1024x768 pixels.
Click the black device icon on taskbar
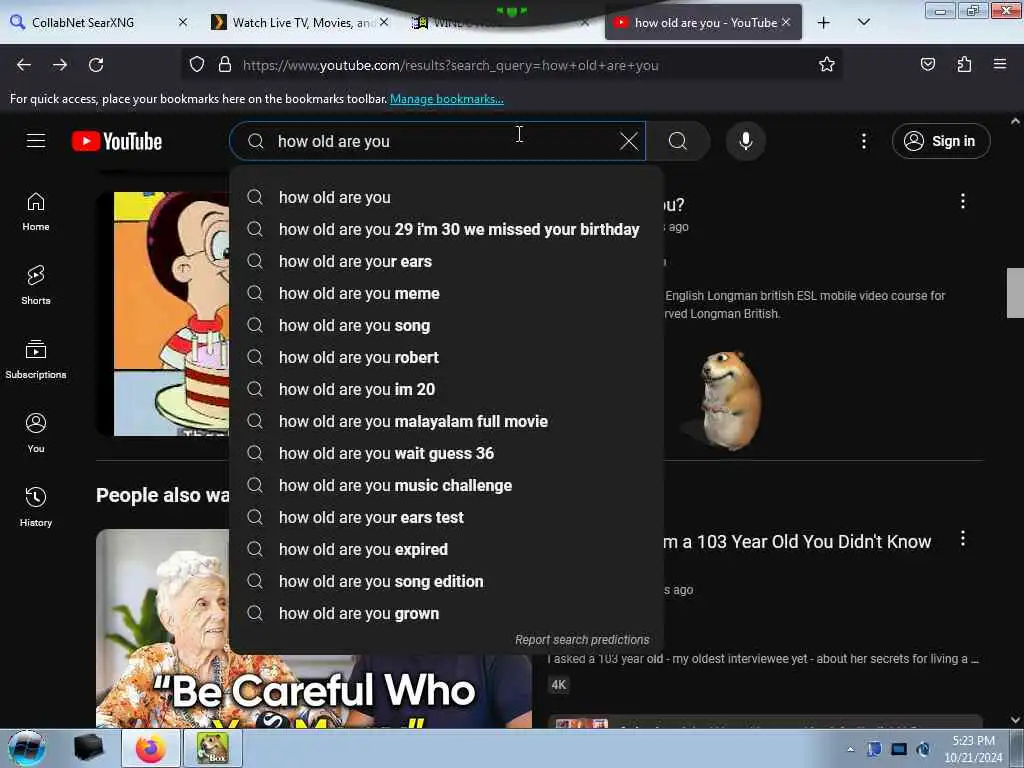point(88,748)
